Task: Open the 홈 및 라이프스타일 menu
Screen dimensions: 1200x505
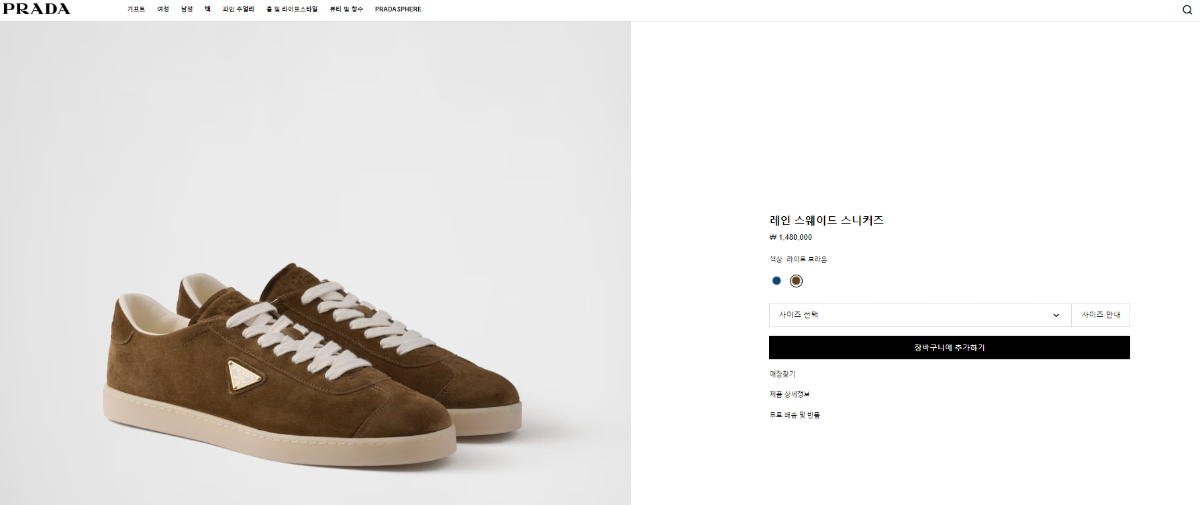Action: 292,9
